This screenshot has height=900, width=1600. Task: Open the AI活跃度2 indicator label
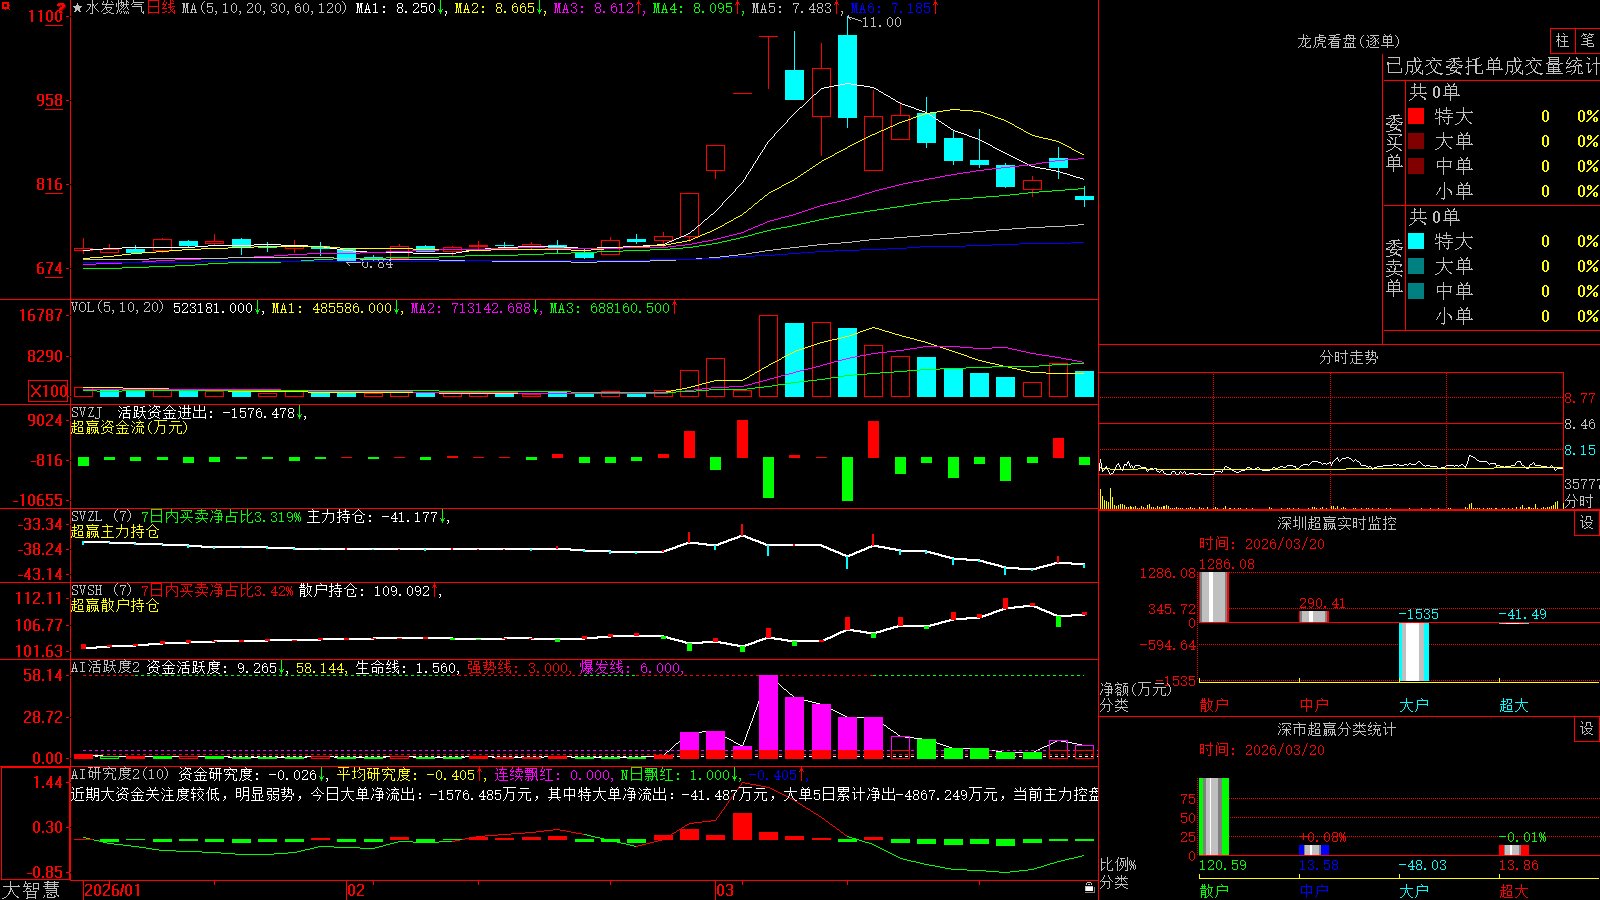[x=106, y=667]
